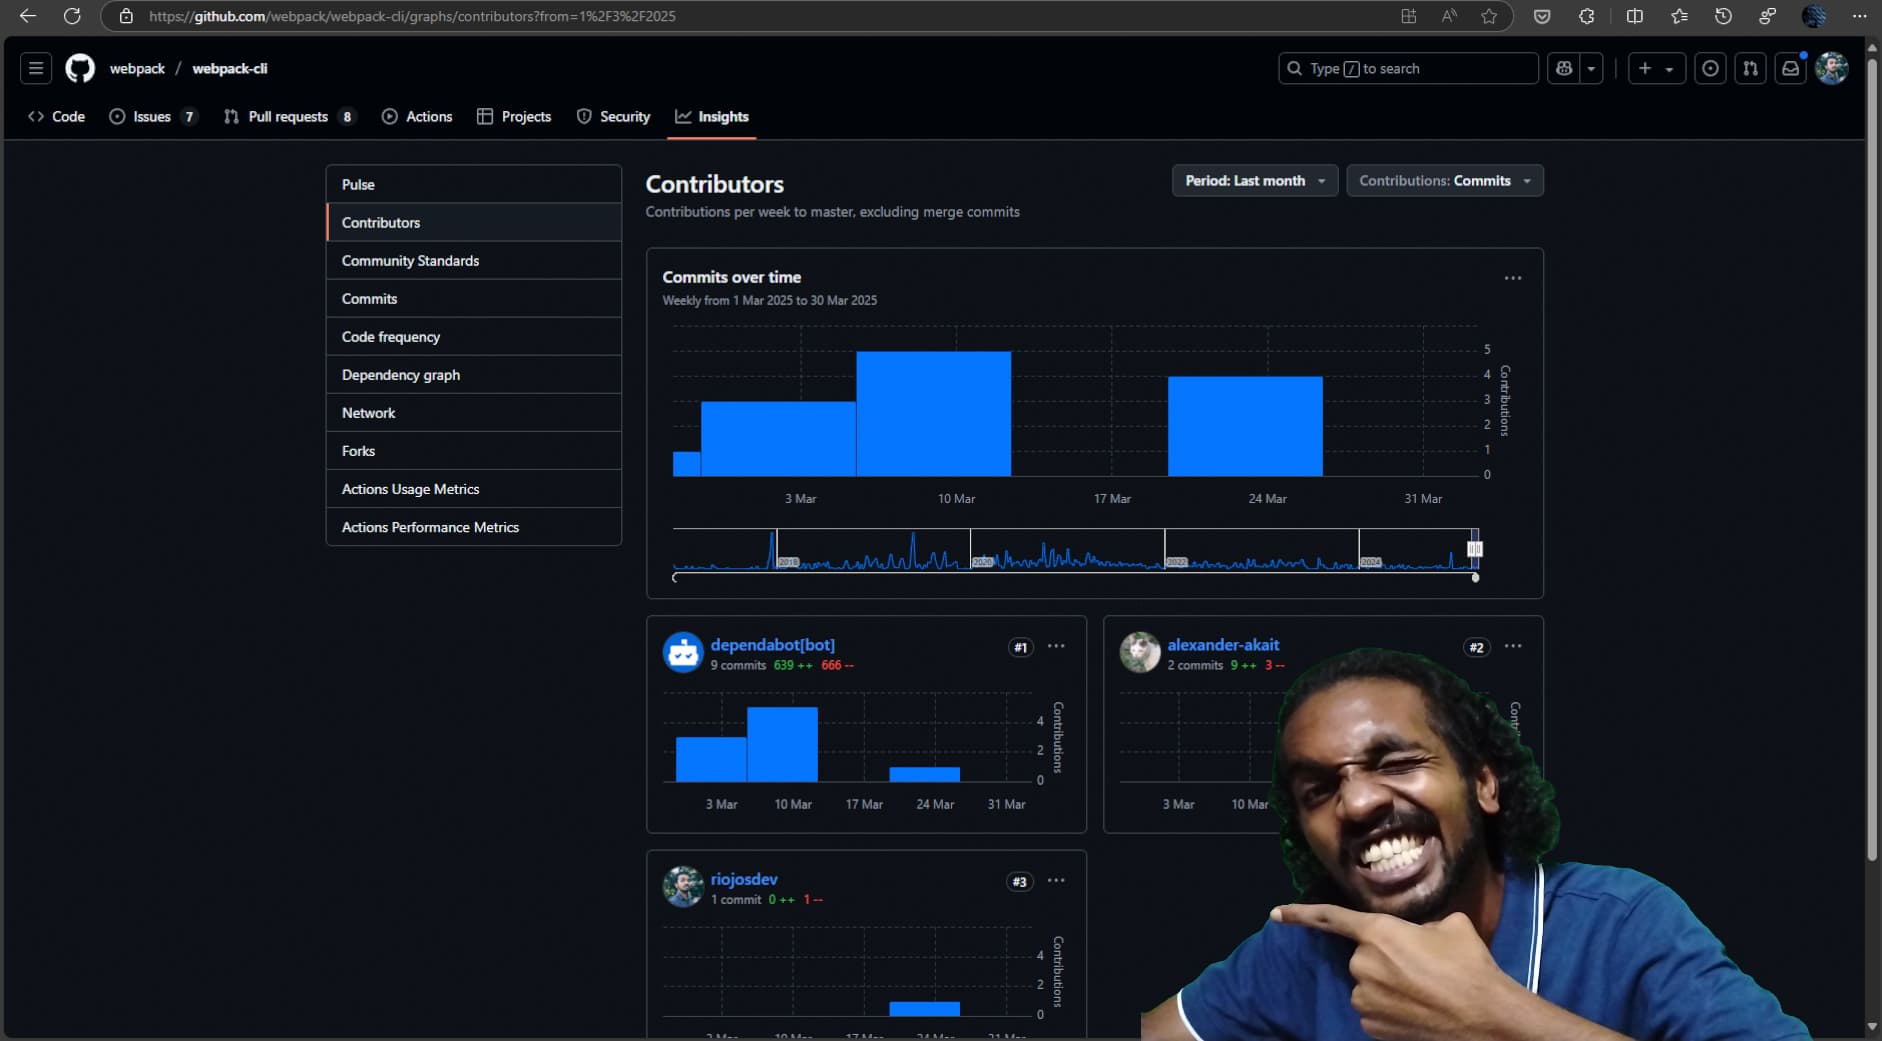
Task: Open the pull requests icon in header
Action: click(x=1750, y=68)
